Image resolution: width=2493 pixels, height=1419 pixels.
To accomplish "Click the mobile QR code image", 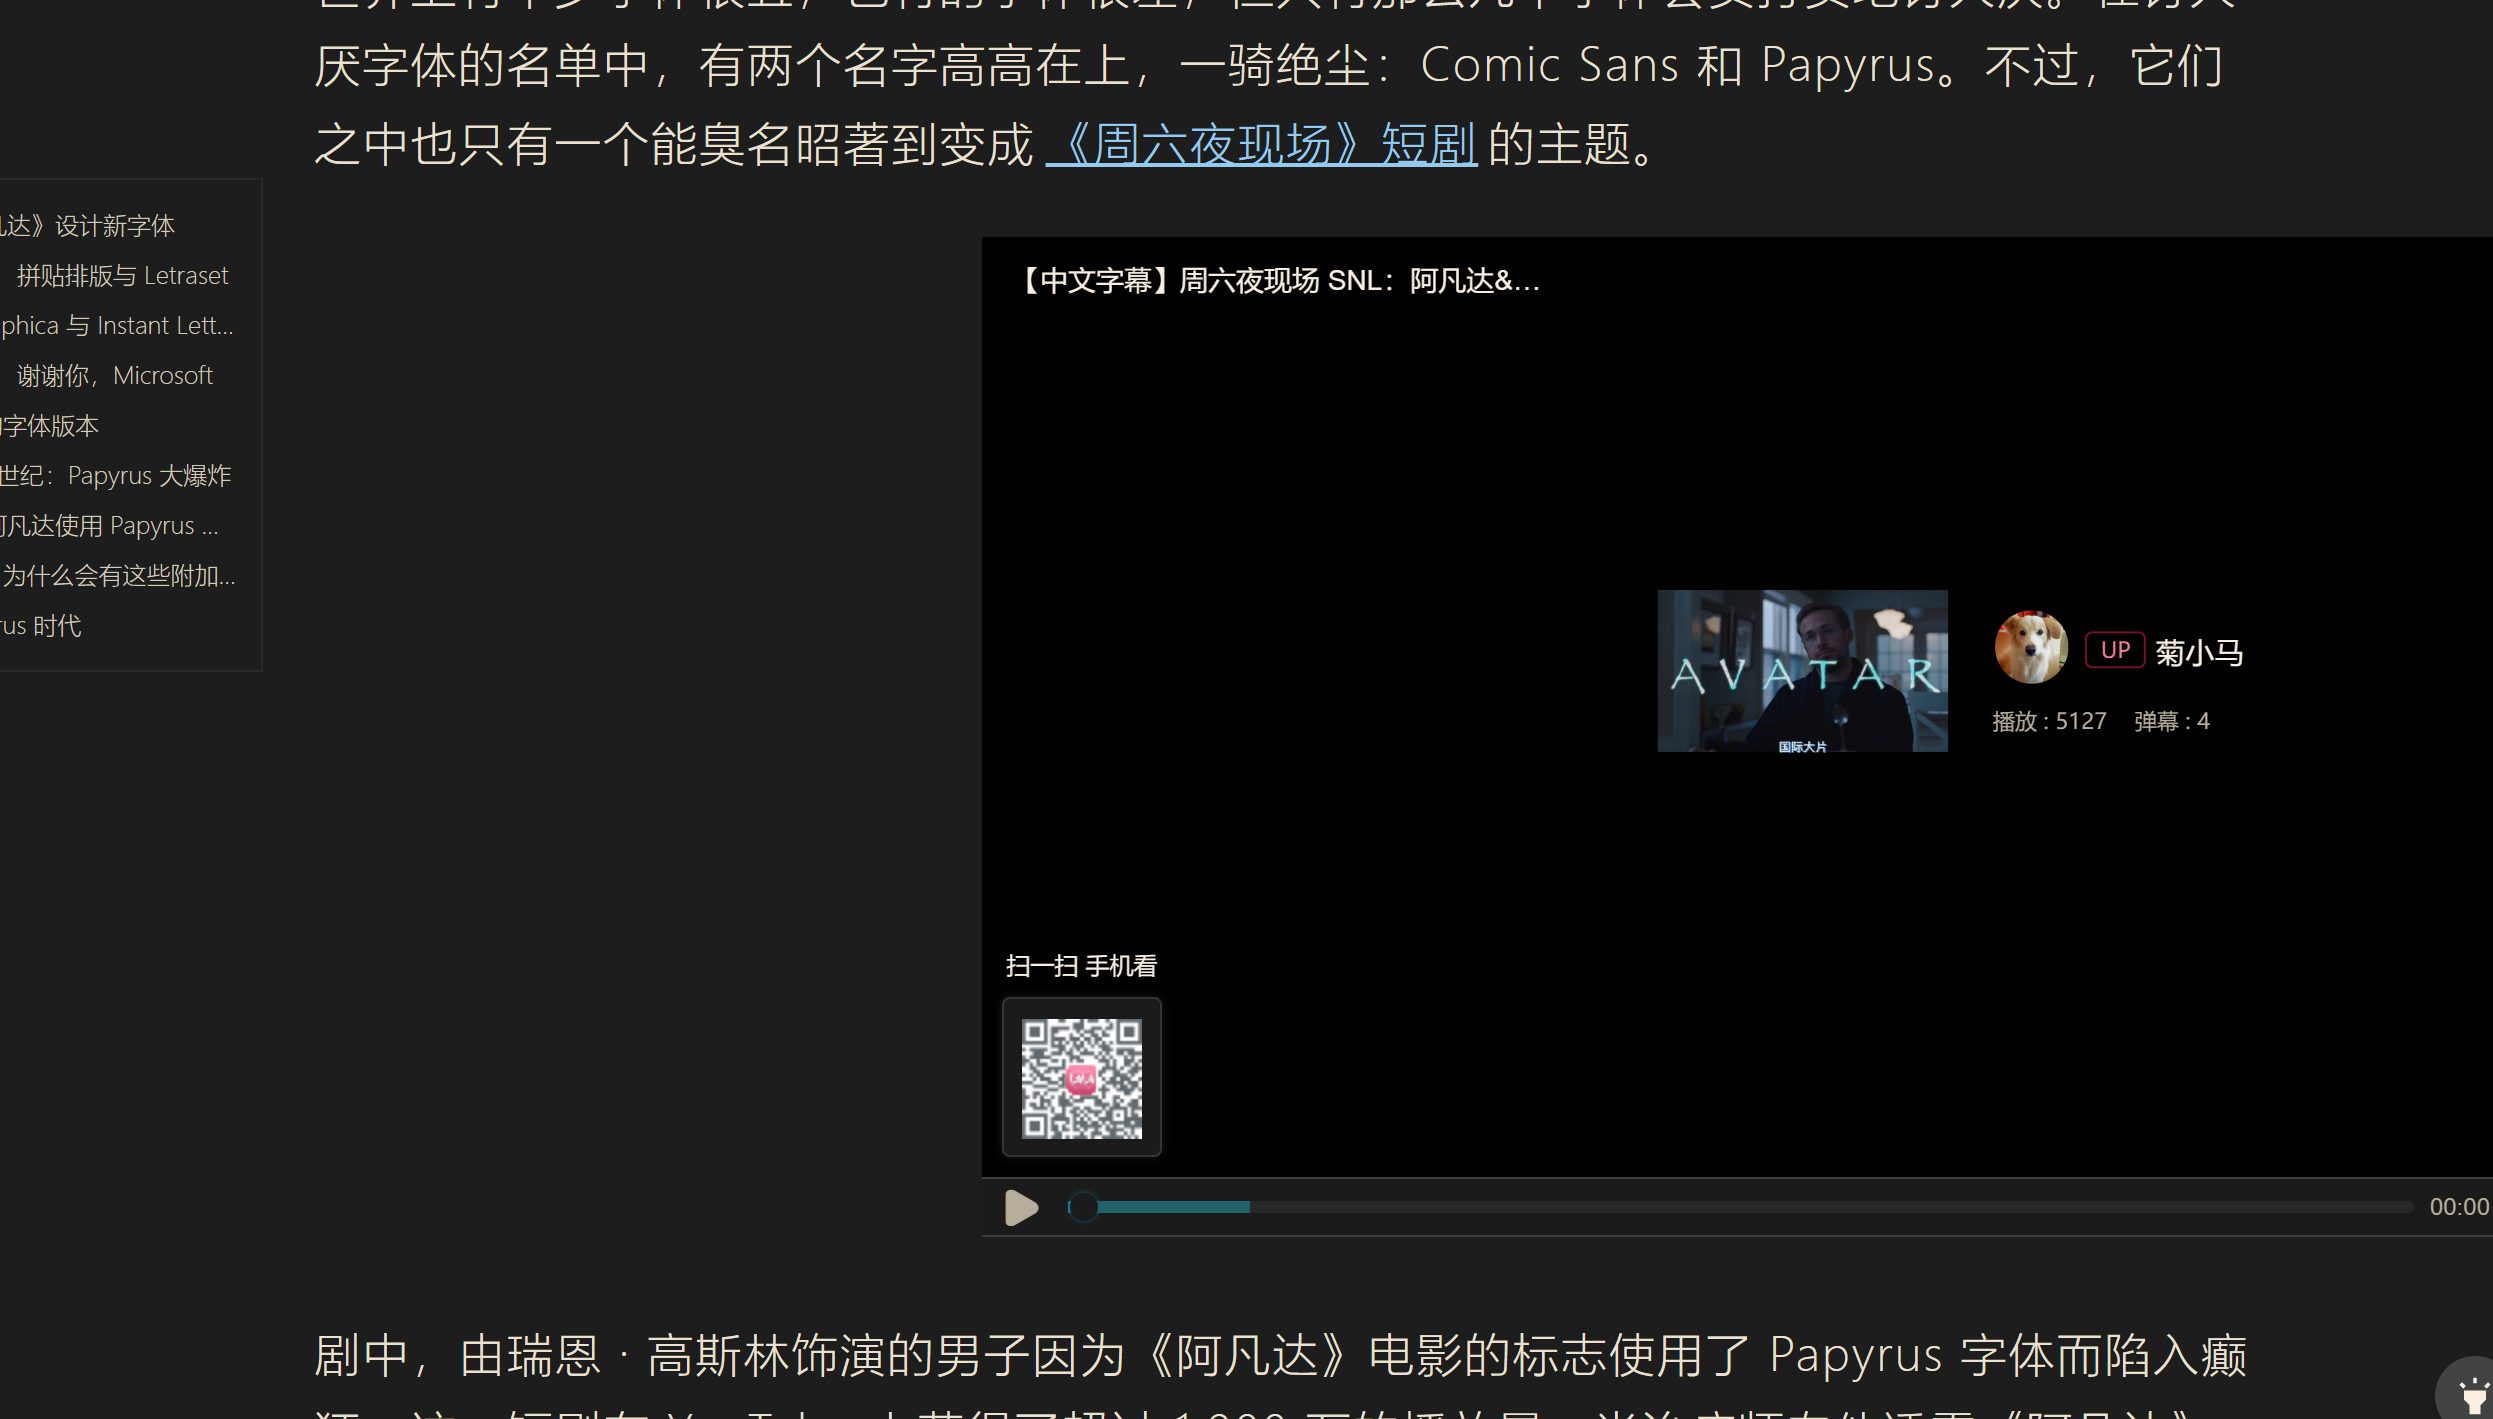I will [x=1081, y=1078].
